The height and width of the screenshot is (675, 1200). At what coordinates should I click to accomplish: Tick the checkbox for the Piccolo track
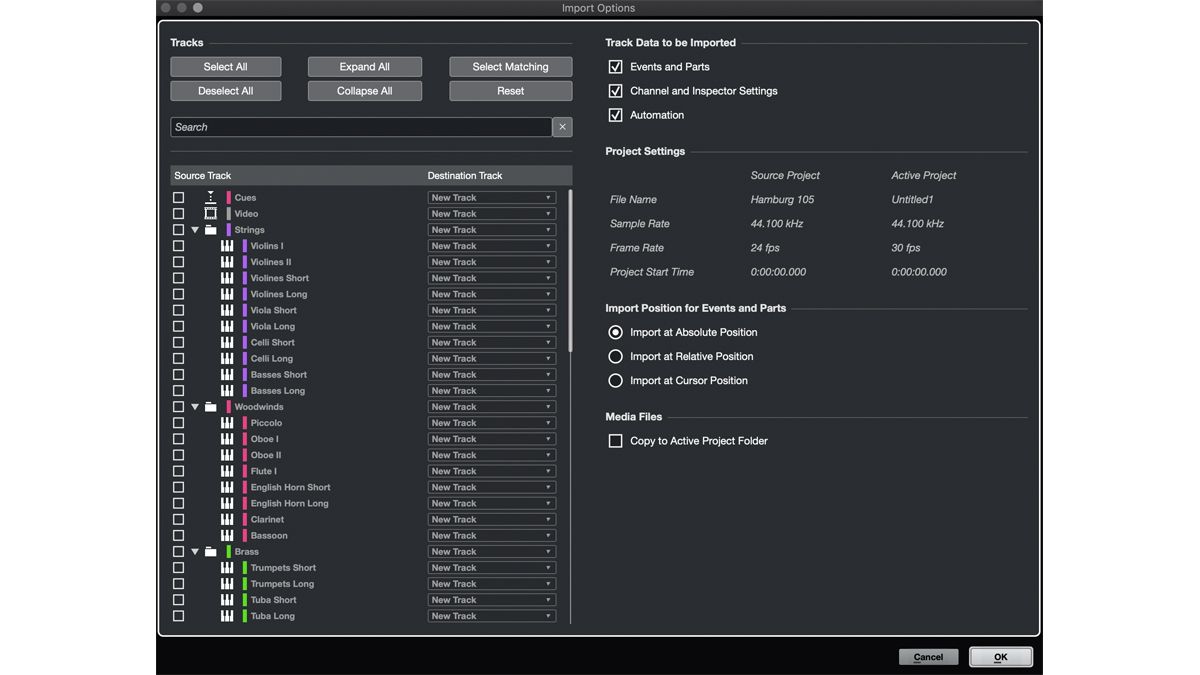(x=179, y=423)
